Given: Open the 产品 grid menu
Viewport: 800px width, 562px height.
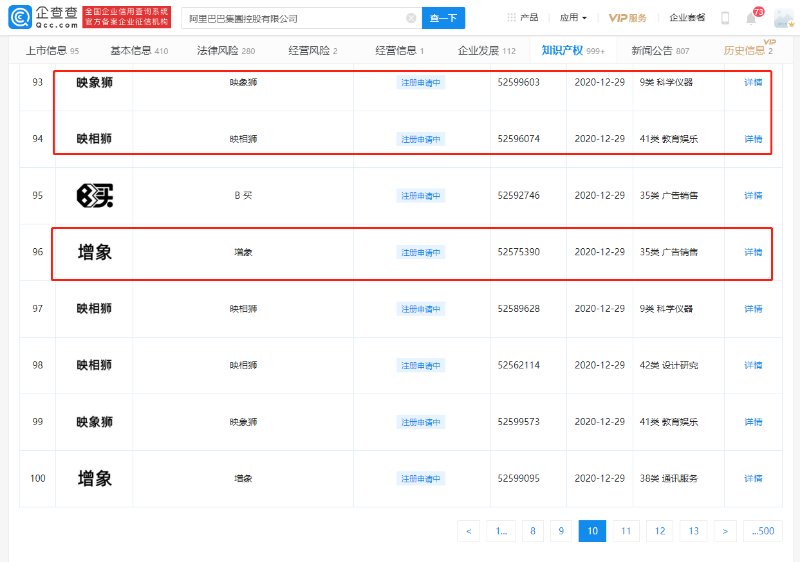Looking at the screenshot, I should (x=522, y=17).
